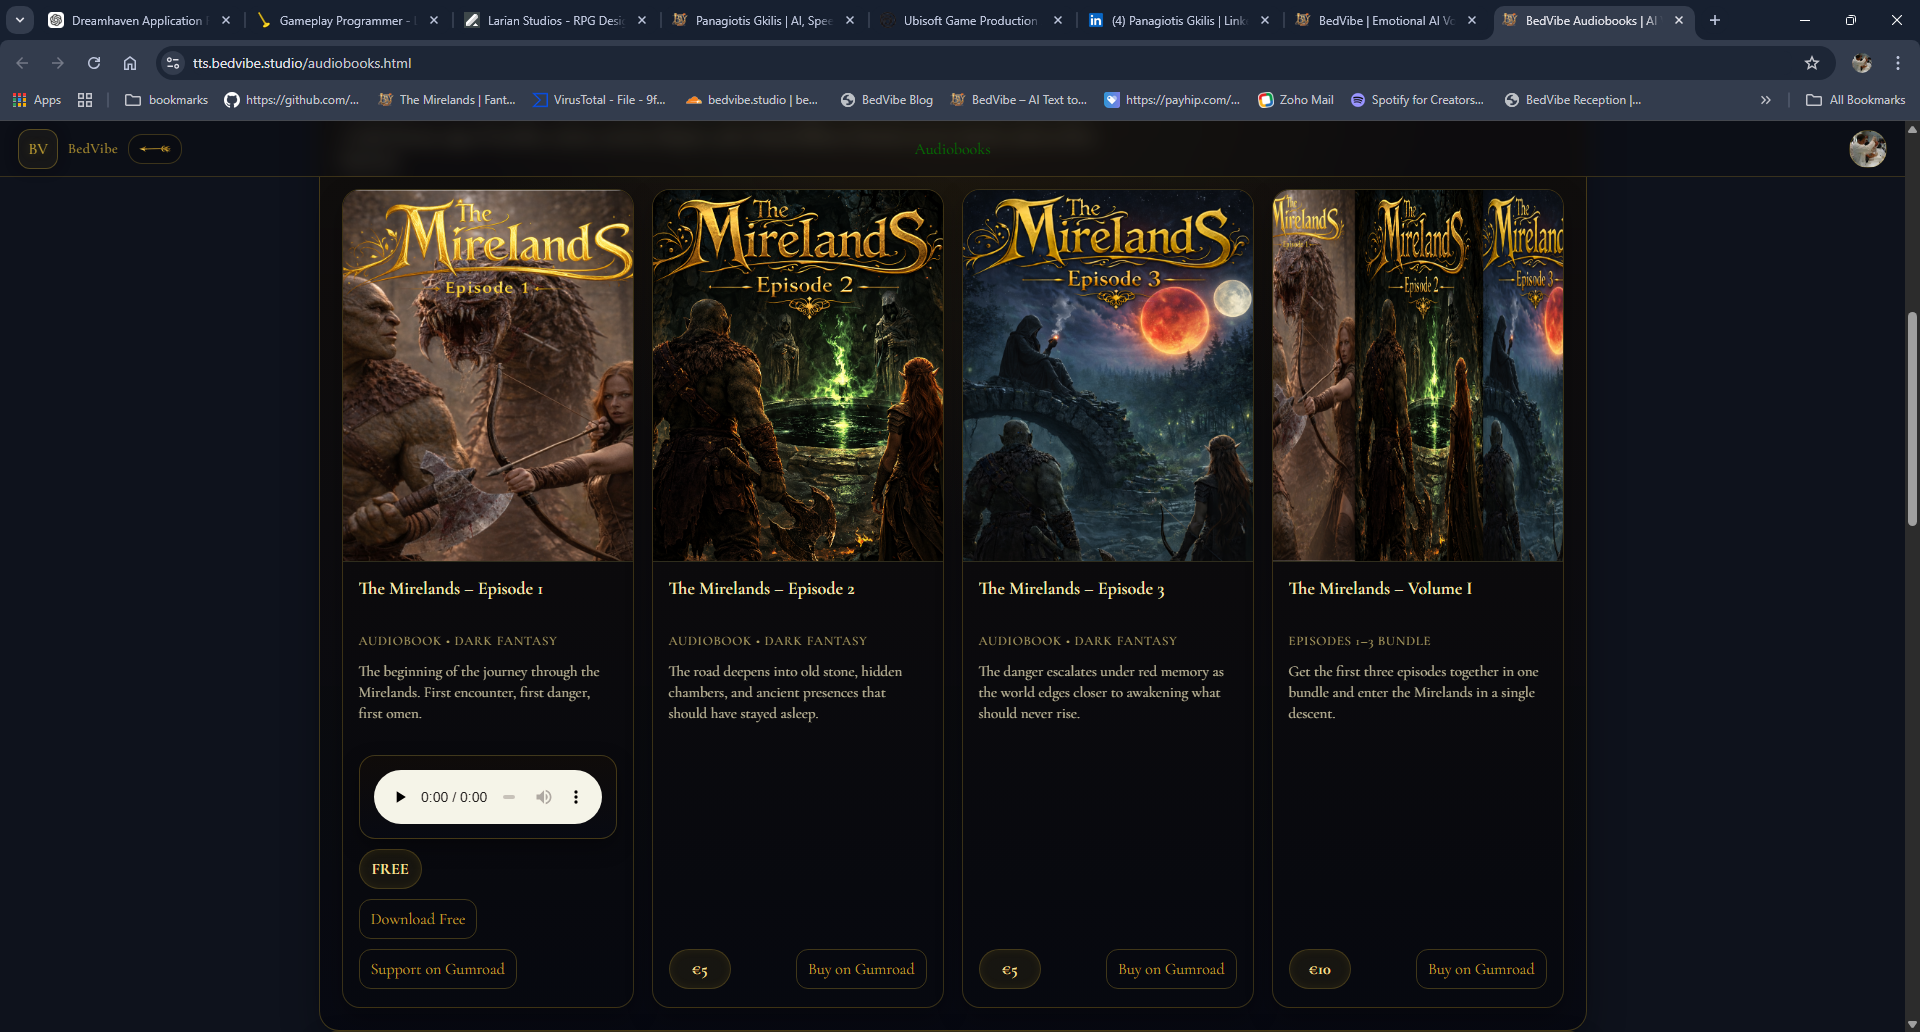Open the BedVibe Reception bookmark

tap(1574, 100)
